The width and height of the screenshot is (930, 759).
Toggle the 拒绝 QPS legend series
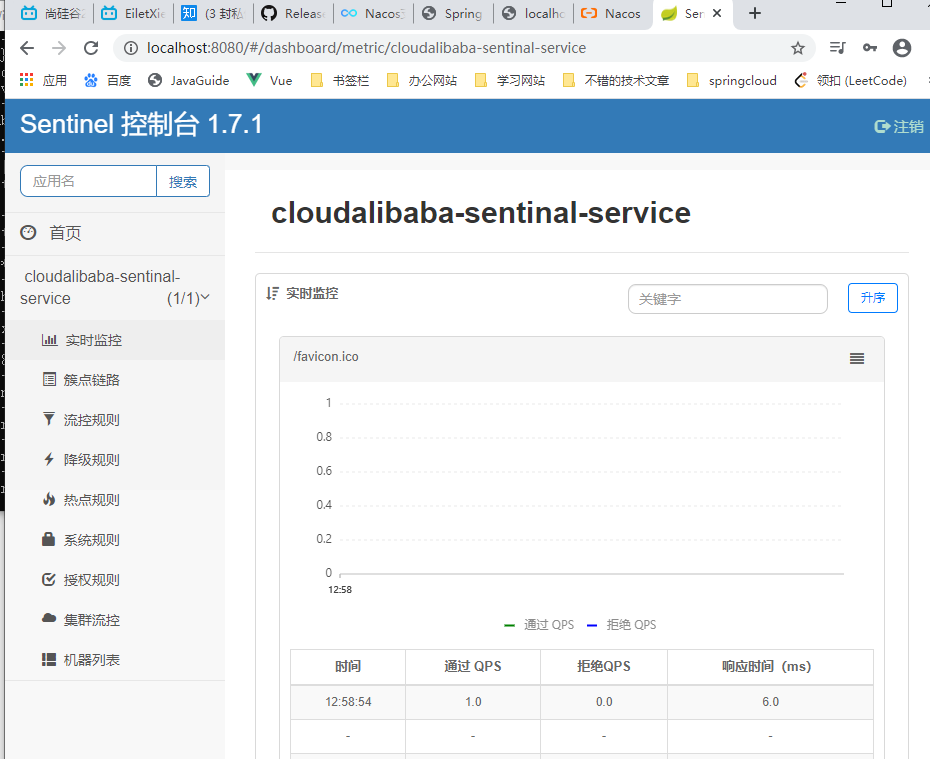tap(622, 625)
